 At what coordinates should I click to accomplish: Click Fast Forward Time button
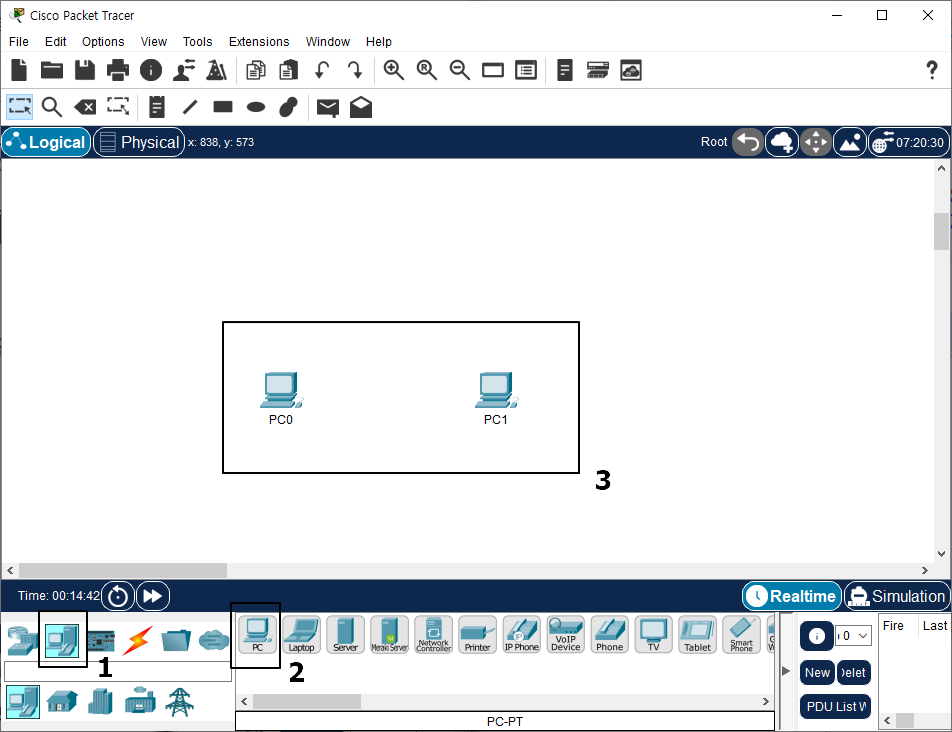coord(153,596)
